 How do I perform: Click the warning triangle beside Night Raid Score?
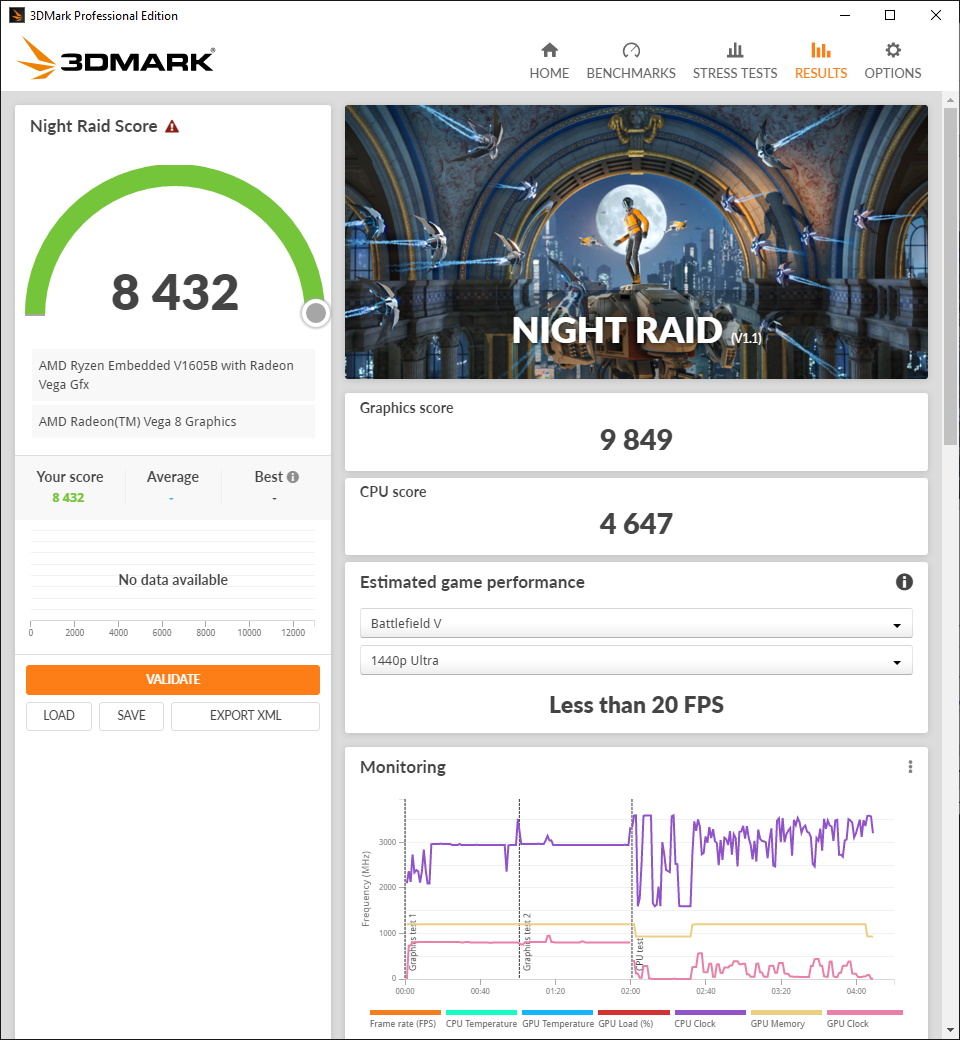coord(172,126)
